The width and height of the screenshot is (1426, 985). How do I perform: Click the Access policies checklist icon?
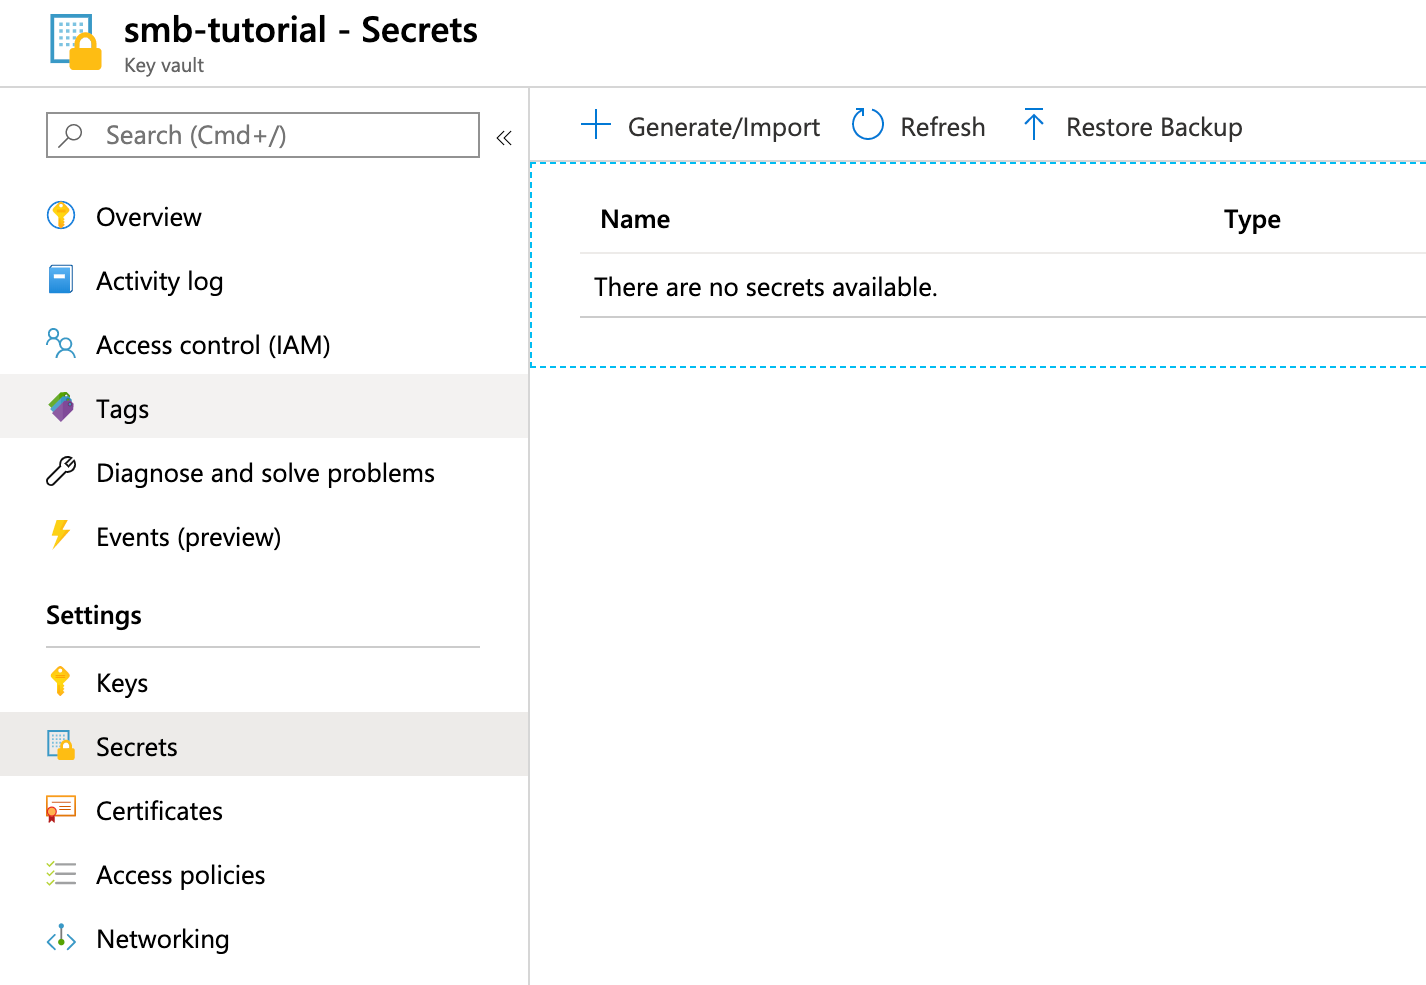[x=61, y=873]
